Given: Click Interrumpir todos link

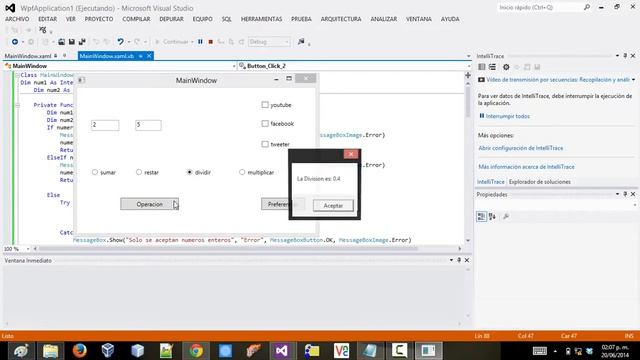Looking at the screenshot, I should (x=508, y=116).
